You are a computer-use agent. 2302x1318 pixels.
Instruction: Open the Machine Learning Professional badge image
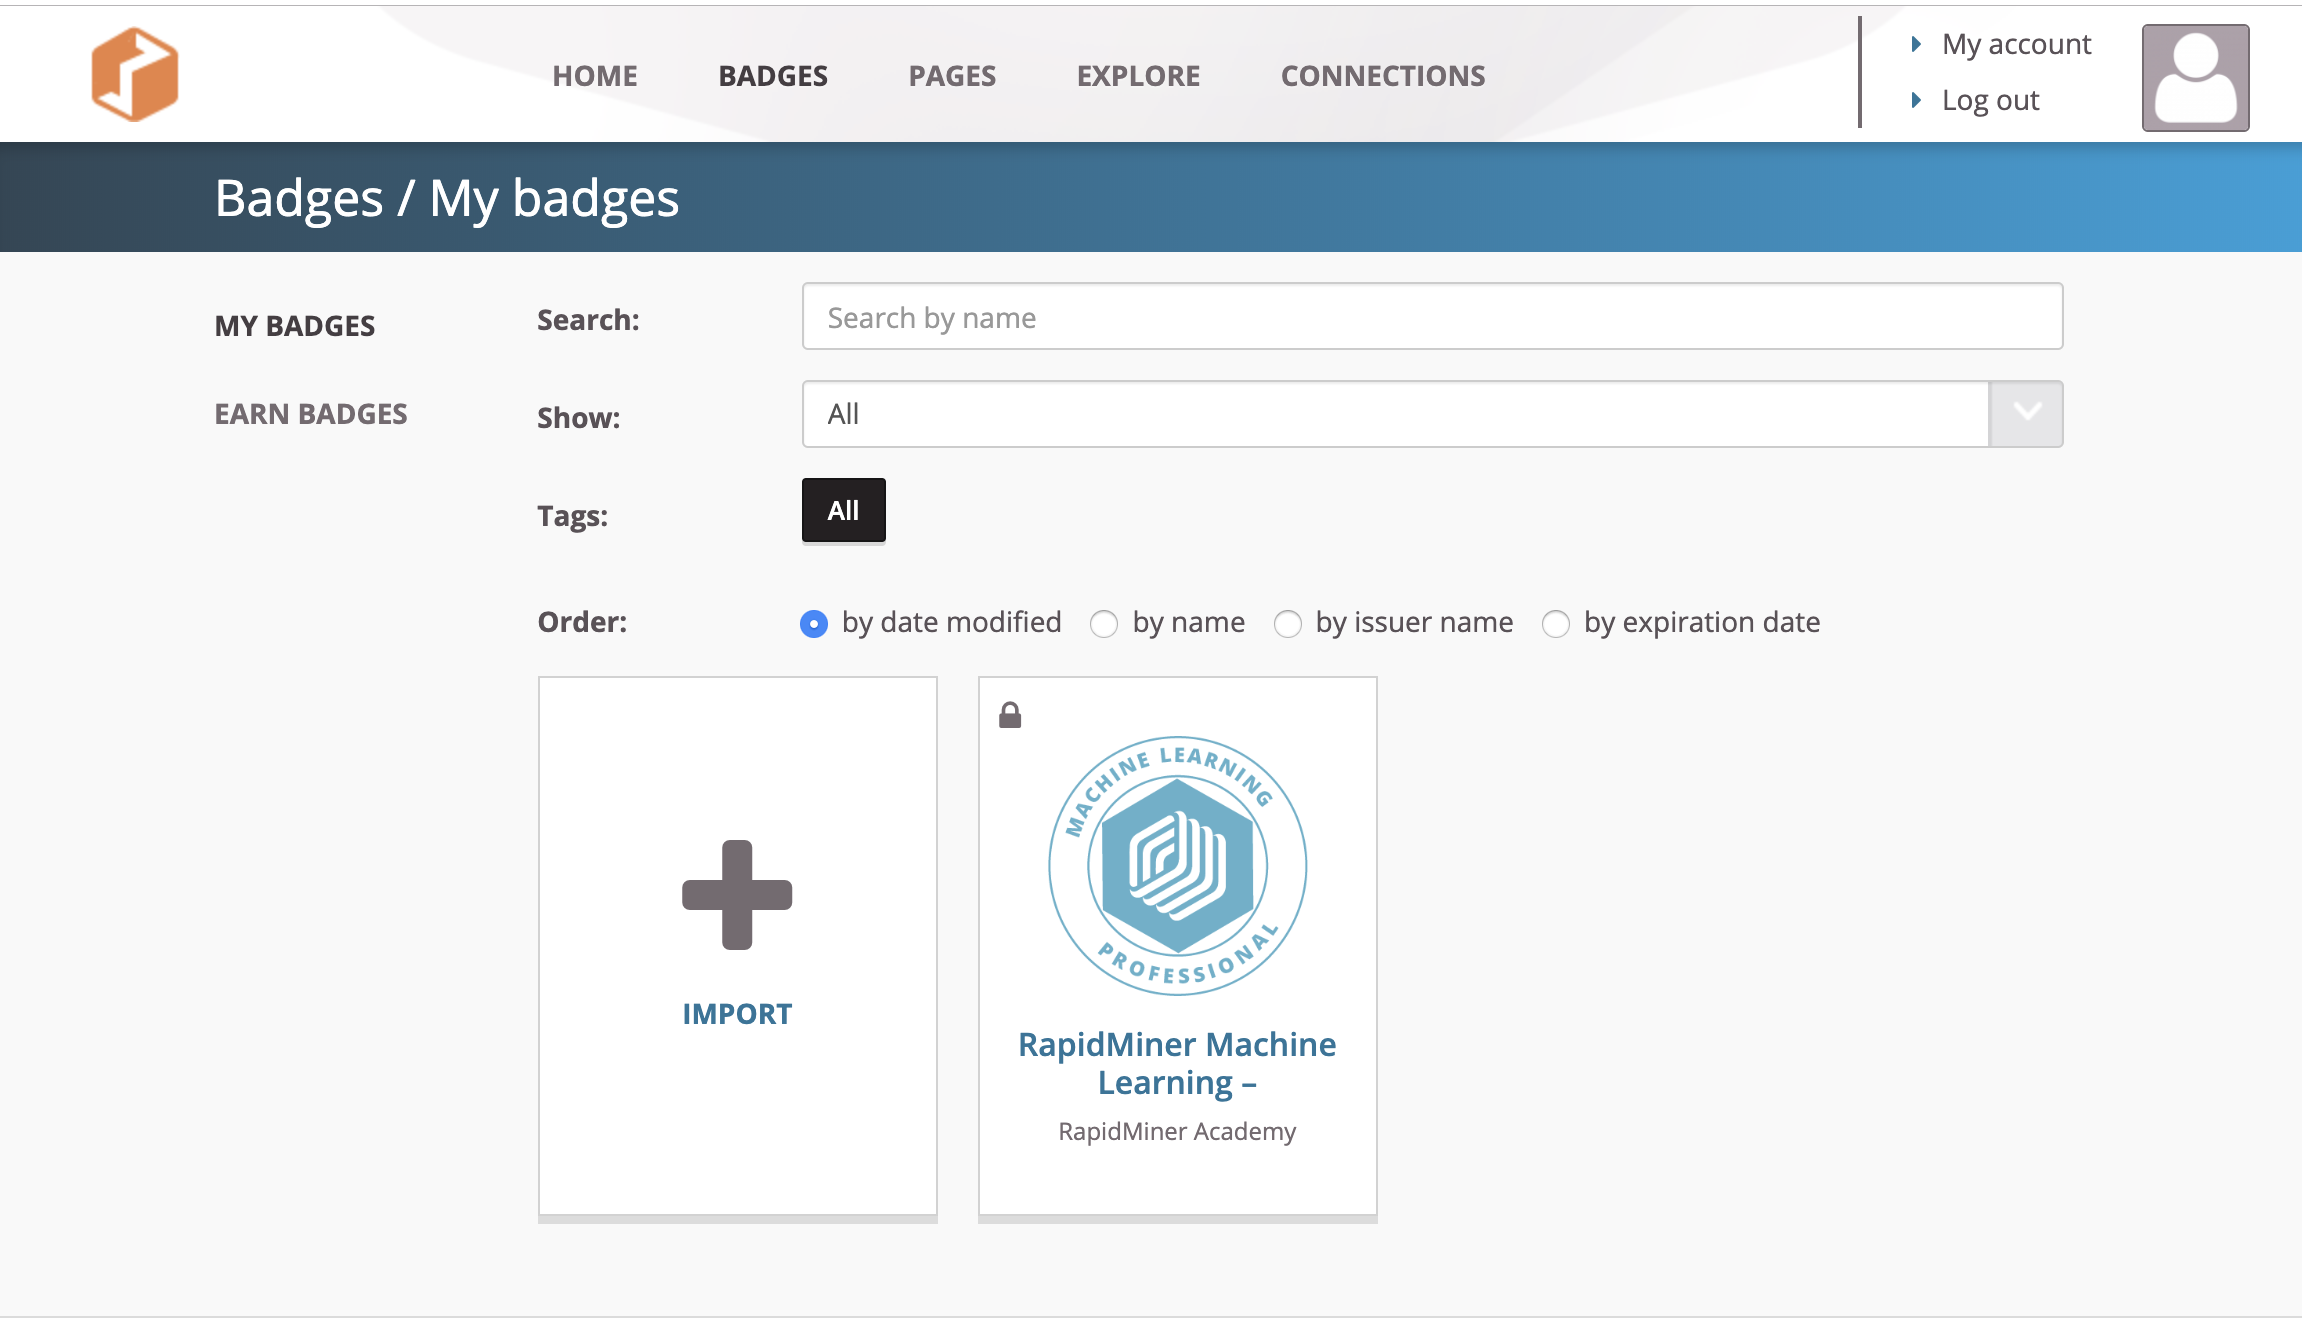point(1177,866)
